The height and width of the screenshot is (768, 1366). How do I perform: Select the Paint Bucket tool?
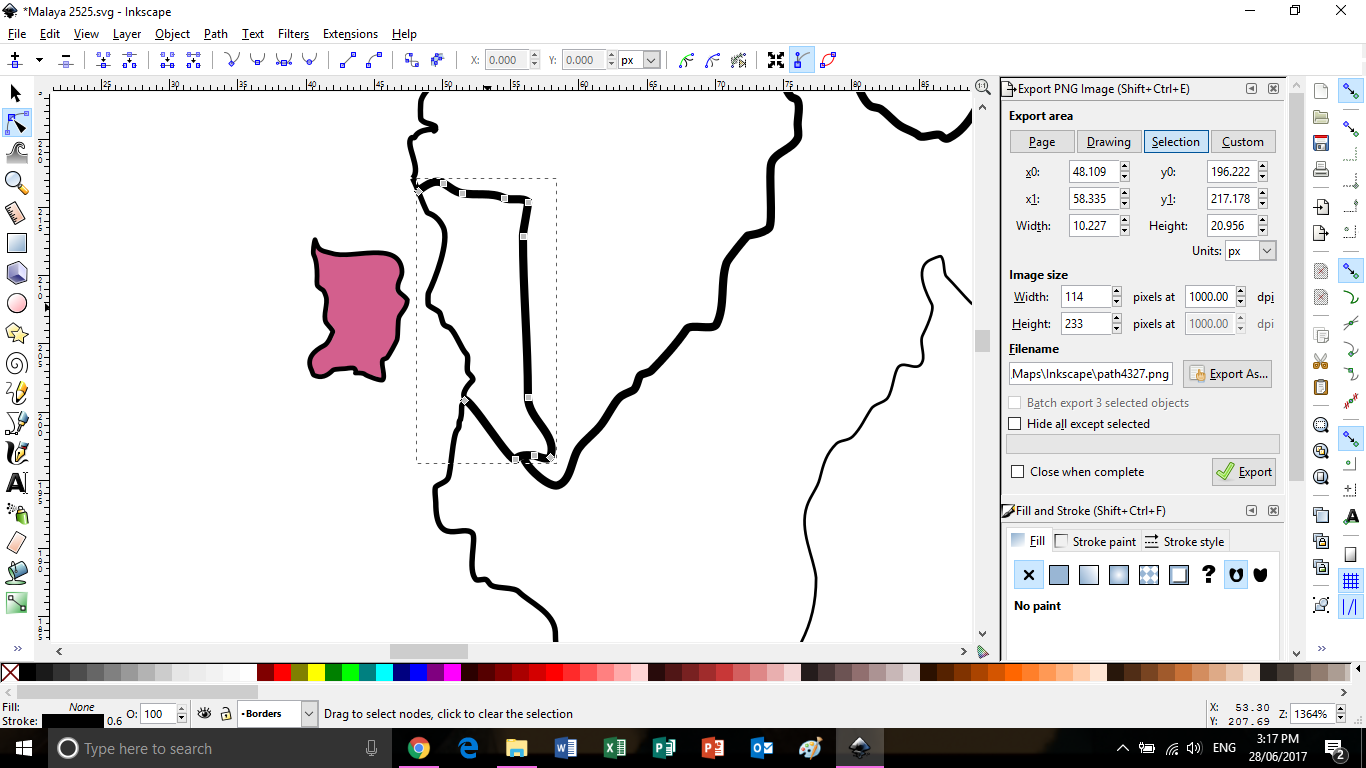[x=16, y=573]
